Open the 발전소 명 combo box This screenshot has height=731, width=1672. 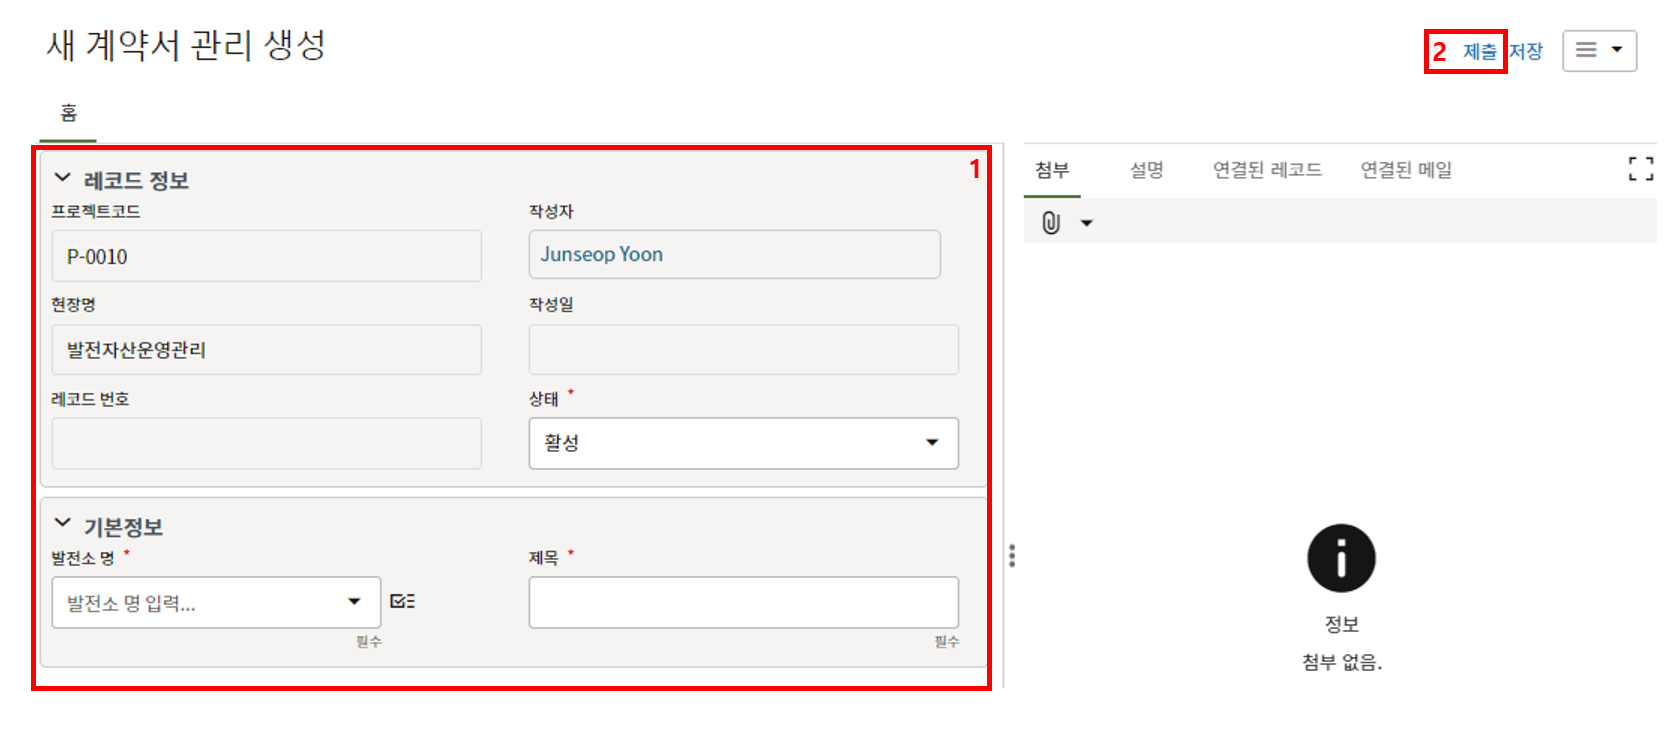(x=216, y=602)
